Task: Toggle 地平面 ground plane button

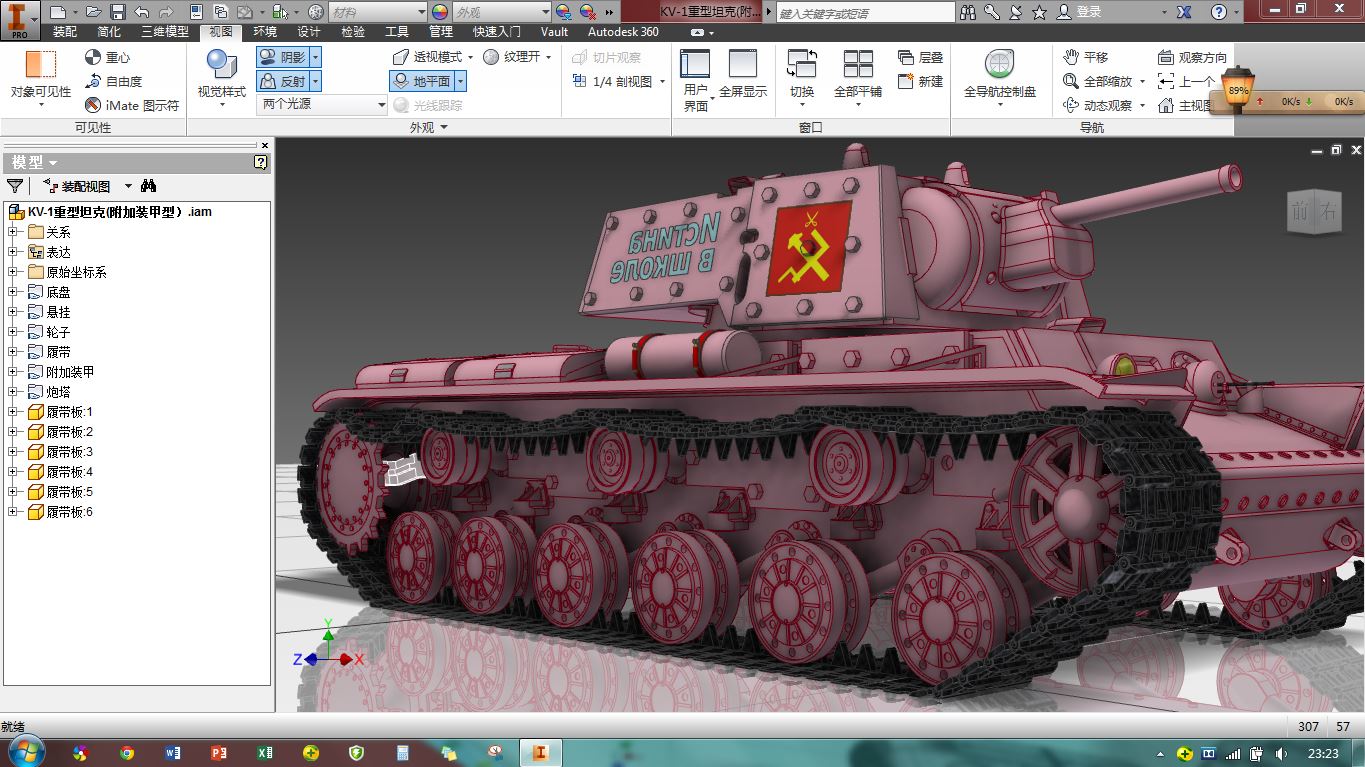Action: tap(422, 82)
